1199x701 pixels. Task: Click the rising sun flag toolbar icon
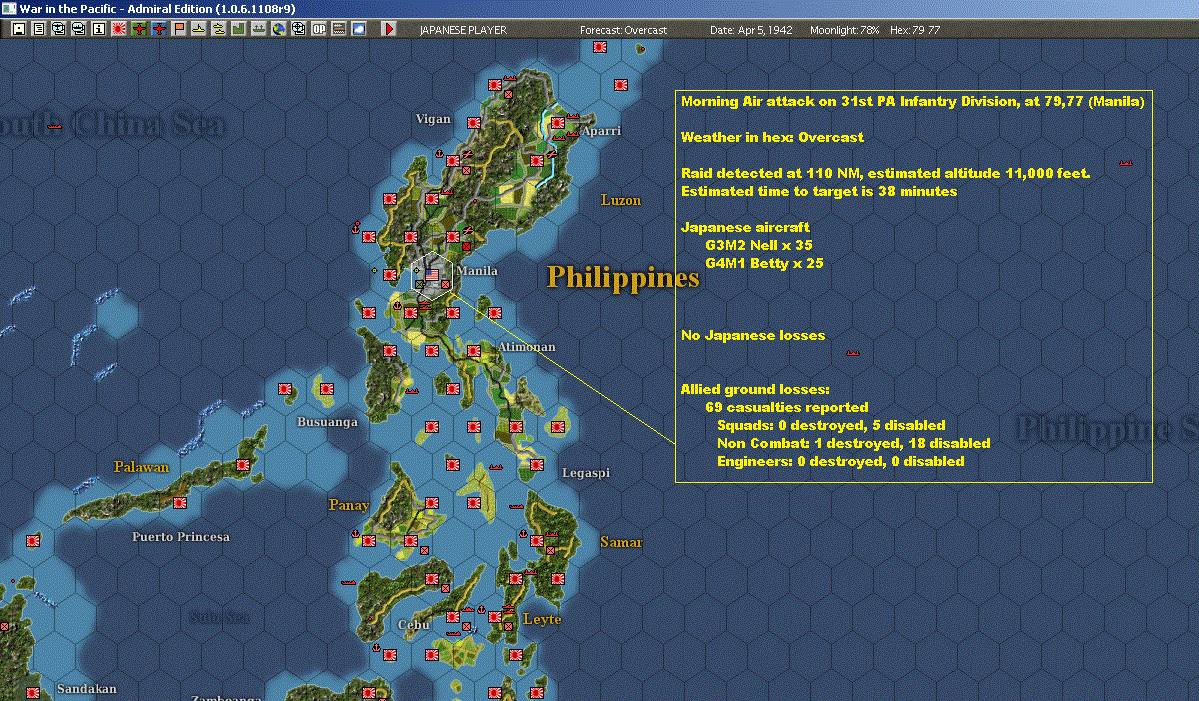pyautogui.click(x=119, y=29)
